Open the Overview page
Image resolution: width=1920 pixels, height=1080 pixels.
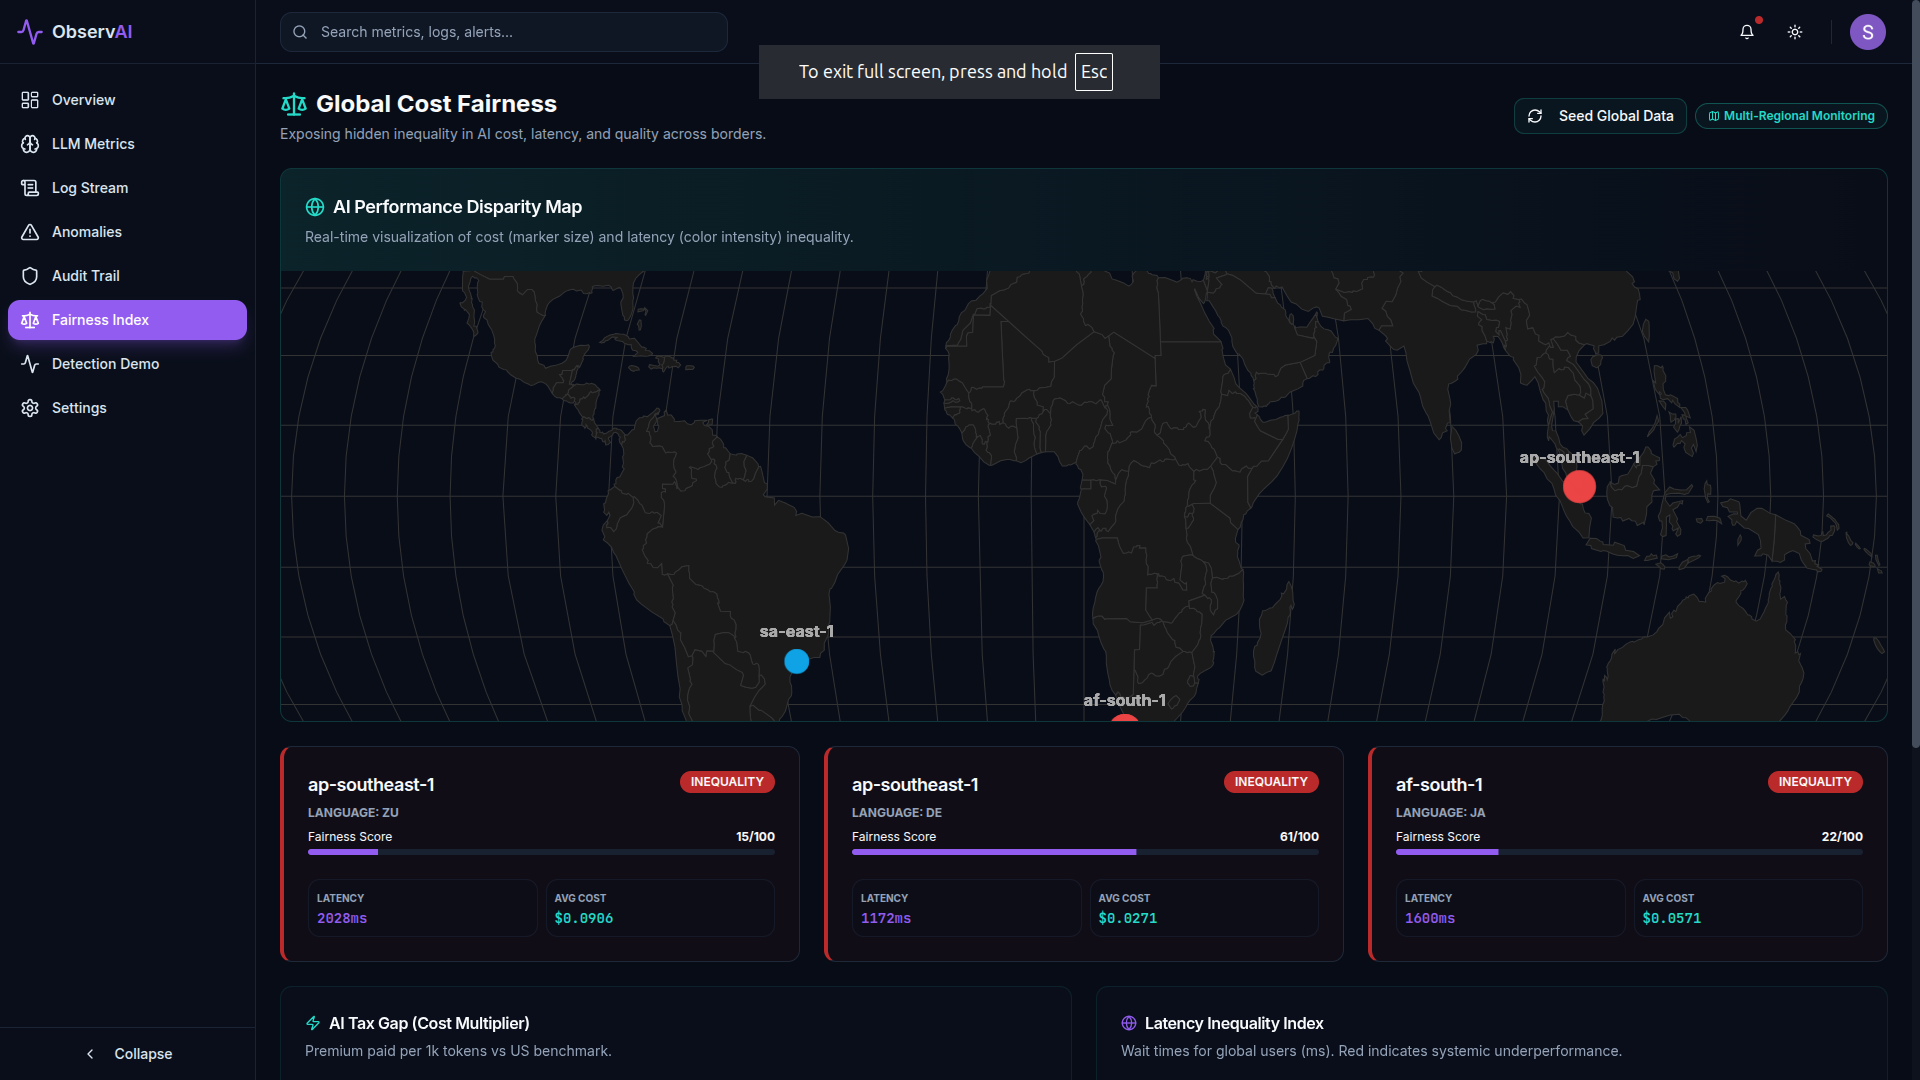tap(83, 100)
